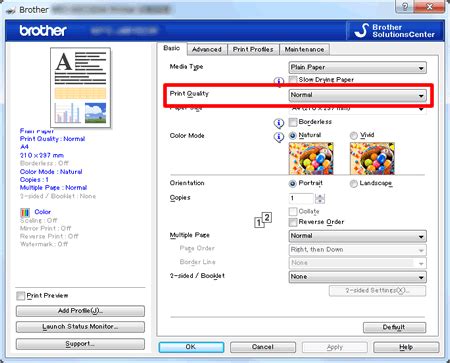This screenshot has height=363, width=450.
Task: Enable the Slow Drying Paper checkbox
Action: point(293,80)
